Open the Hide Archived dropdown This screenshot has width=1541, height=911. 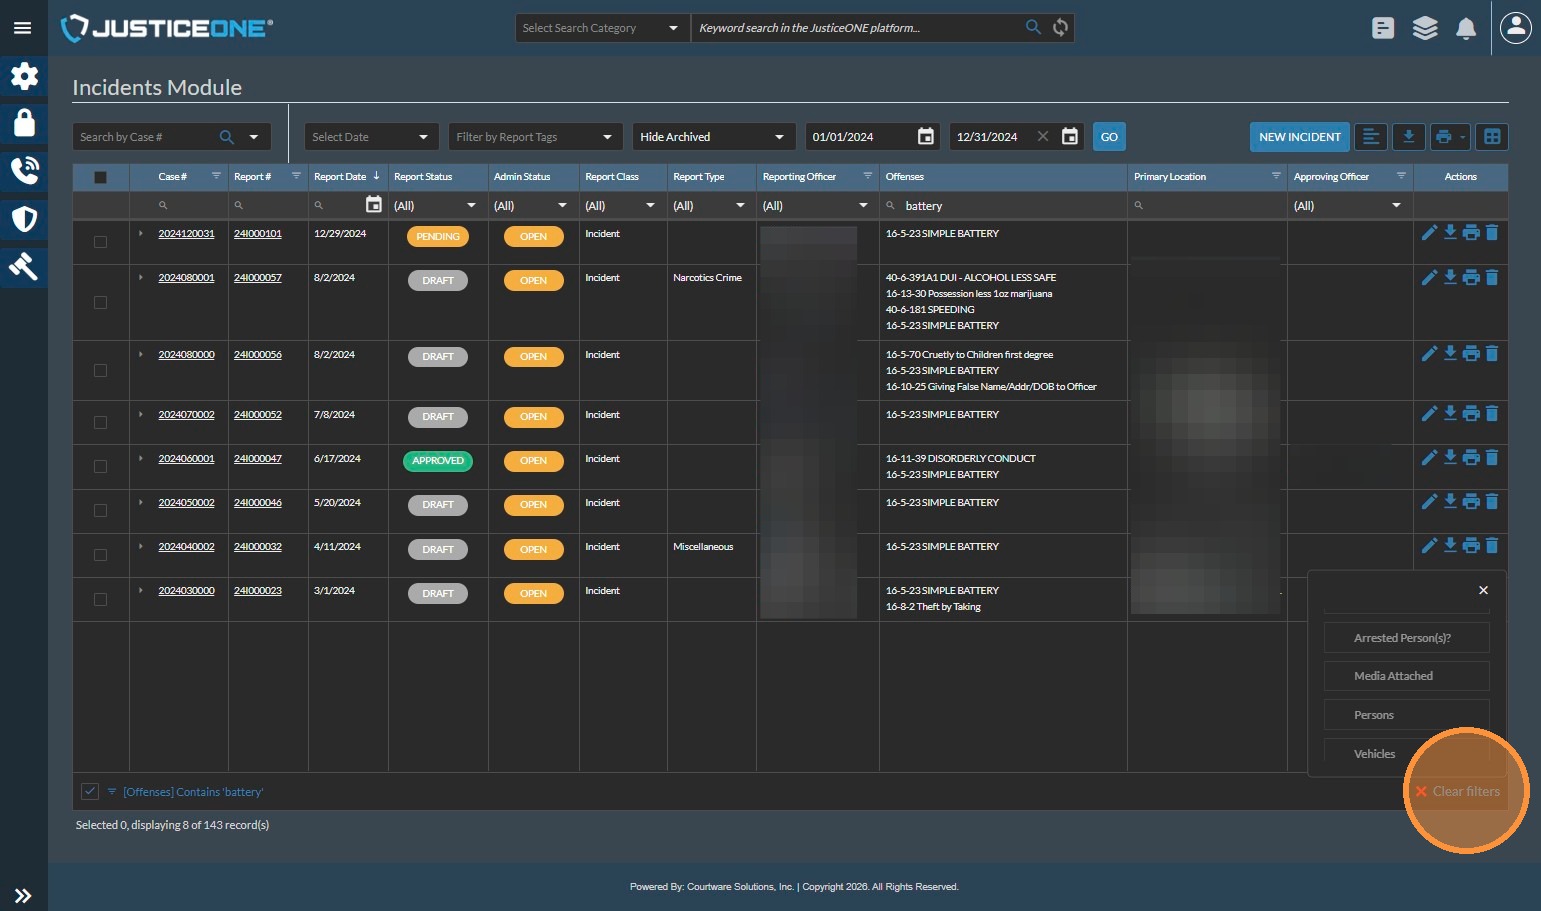(x=713, y=137)
